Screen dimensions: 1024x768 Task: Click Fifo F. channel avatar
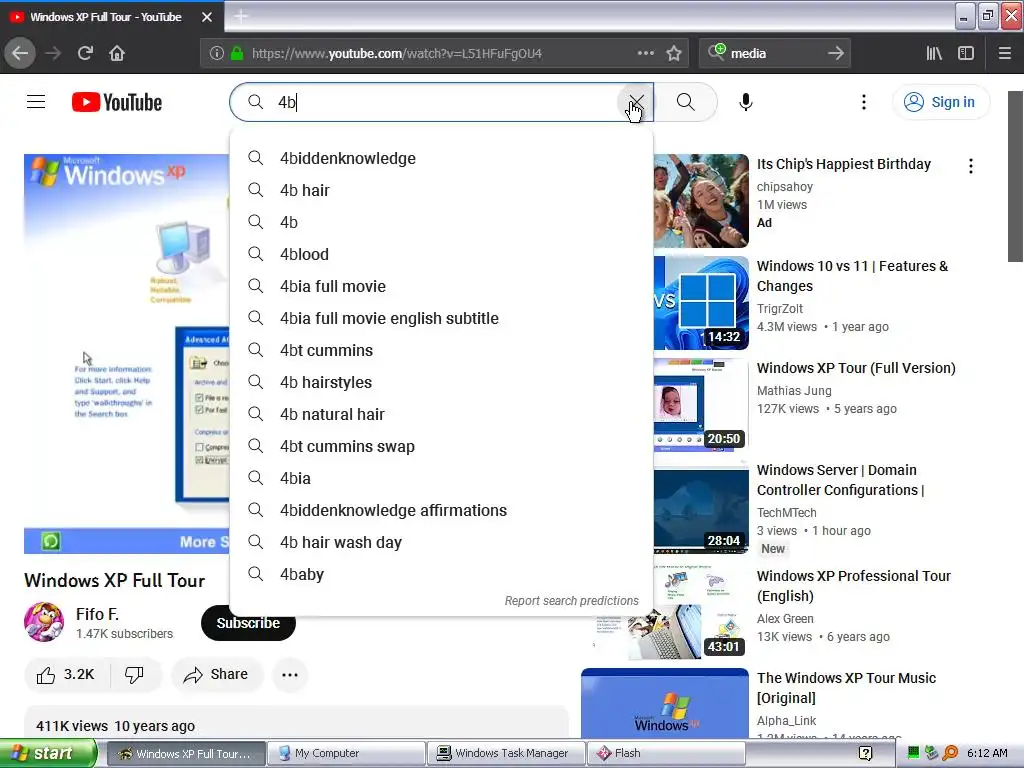point(44,622)
